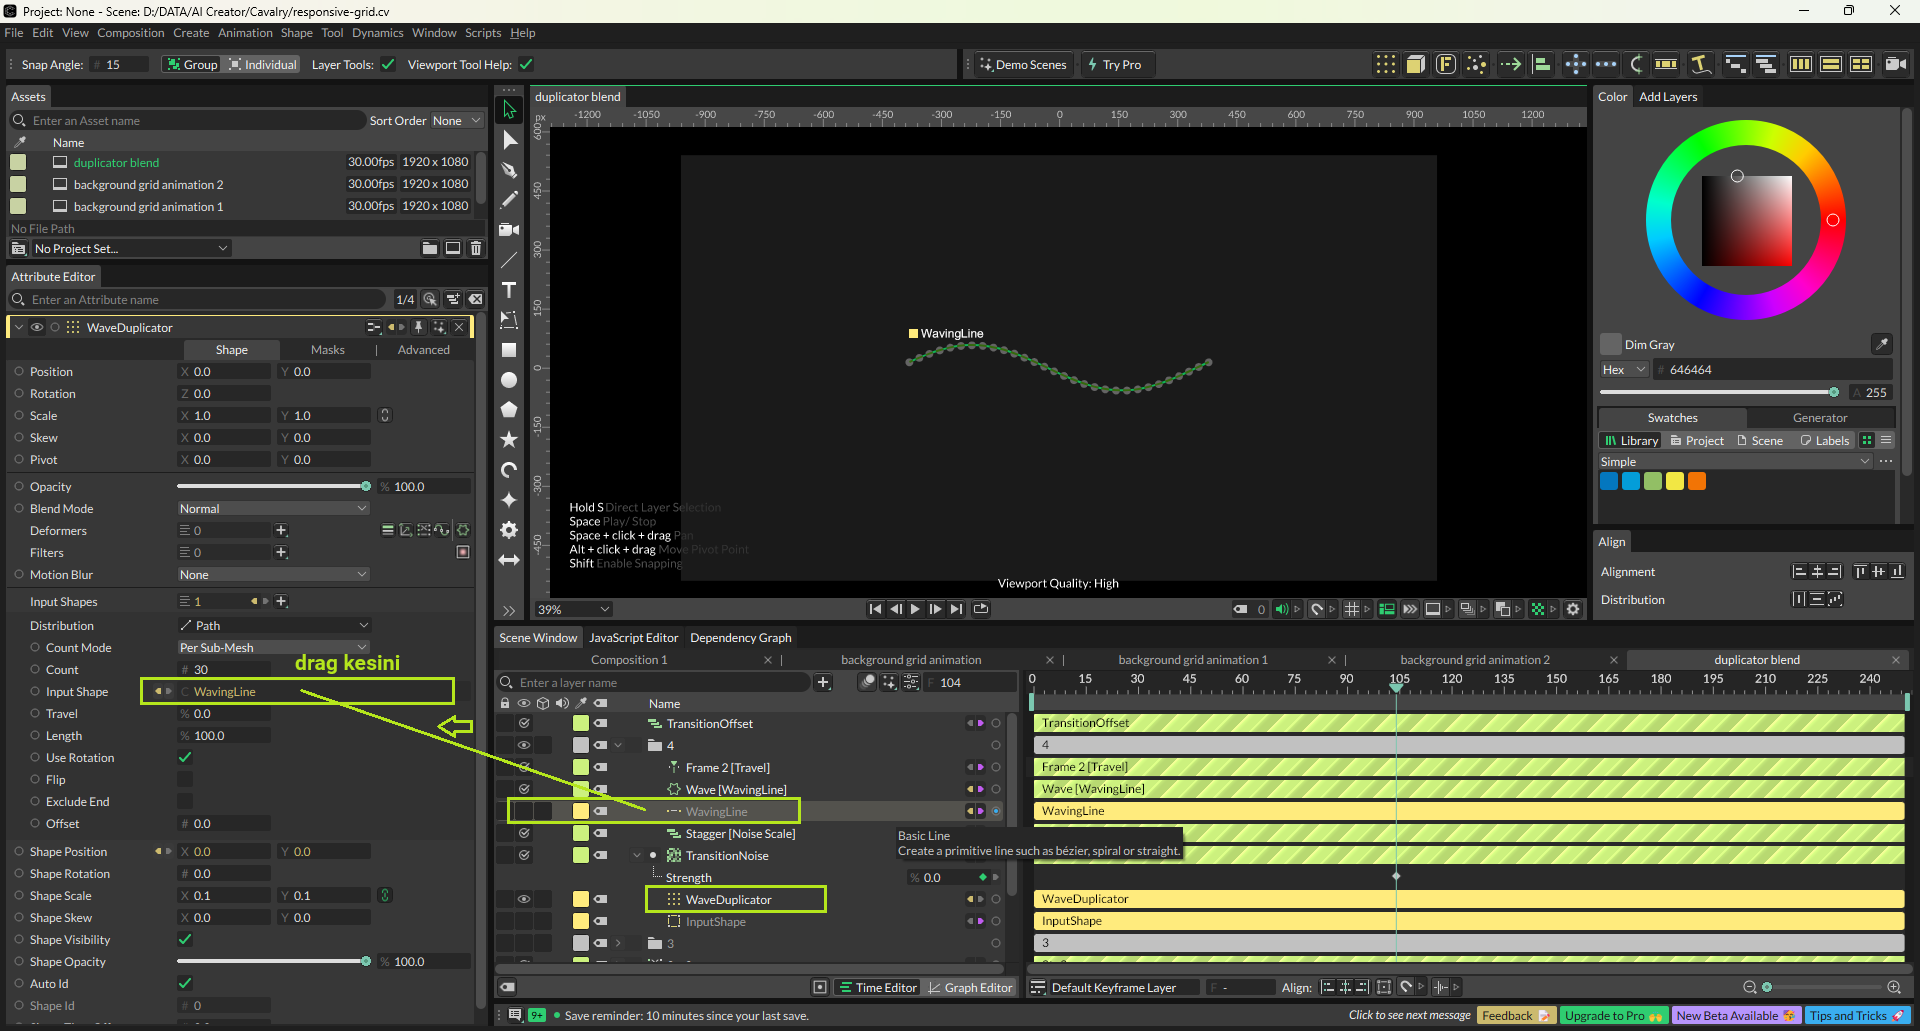The image size is (1920, 1031).
Task: Click the color eyedropper icon
Action: tap(1881, 344)
